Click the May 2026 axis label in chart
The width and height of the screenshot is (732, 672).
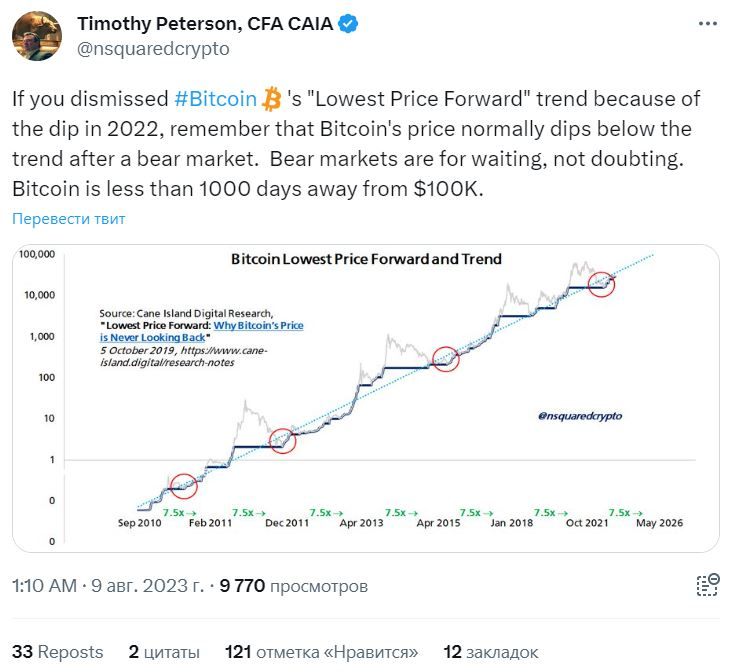[x=659, y=523]
